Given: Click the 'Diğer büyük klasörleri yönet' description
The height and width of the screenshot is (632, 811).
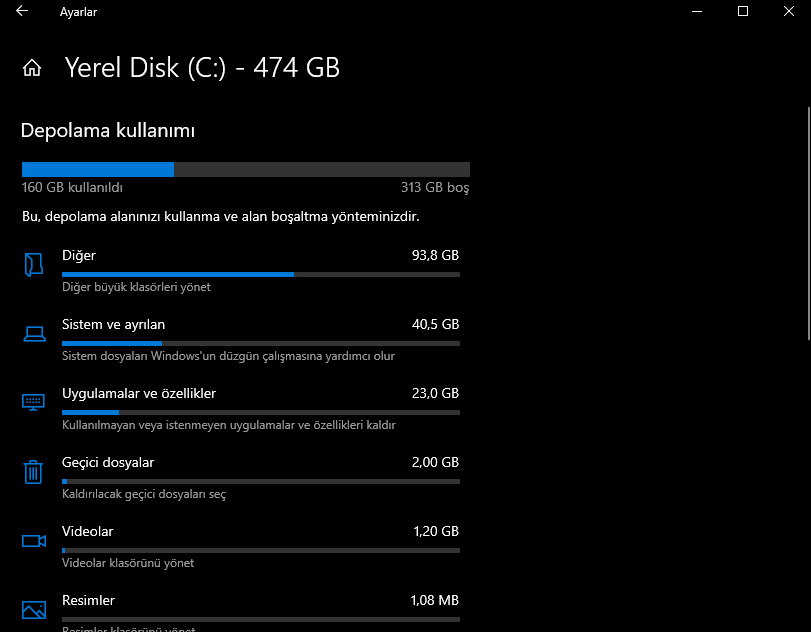Looking at the screenshot, I should (x=136, y=287).
